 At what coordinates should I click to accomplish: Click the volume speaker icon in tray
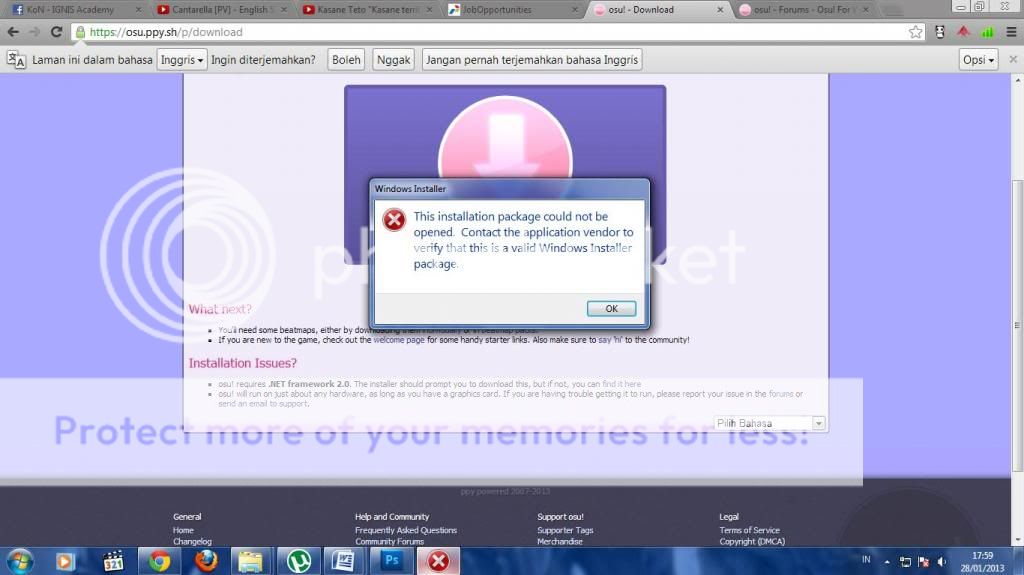[942, 562]
